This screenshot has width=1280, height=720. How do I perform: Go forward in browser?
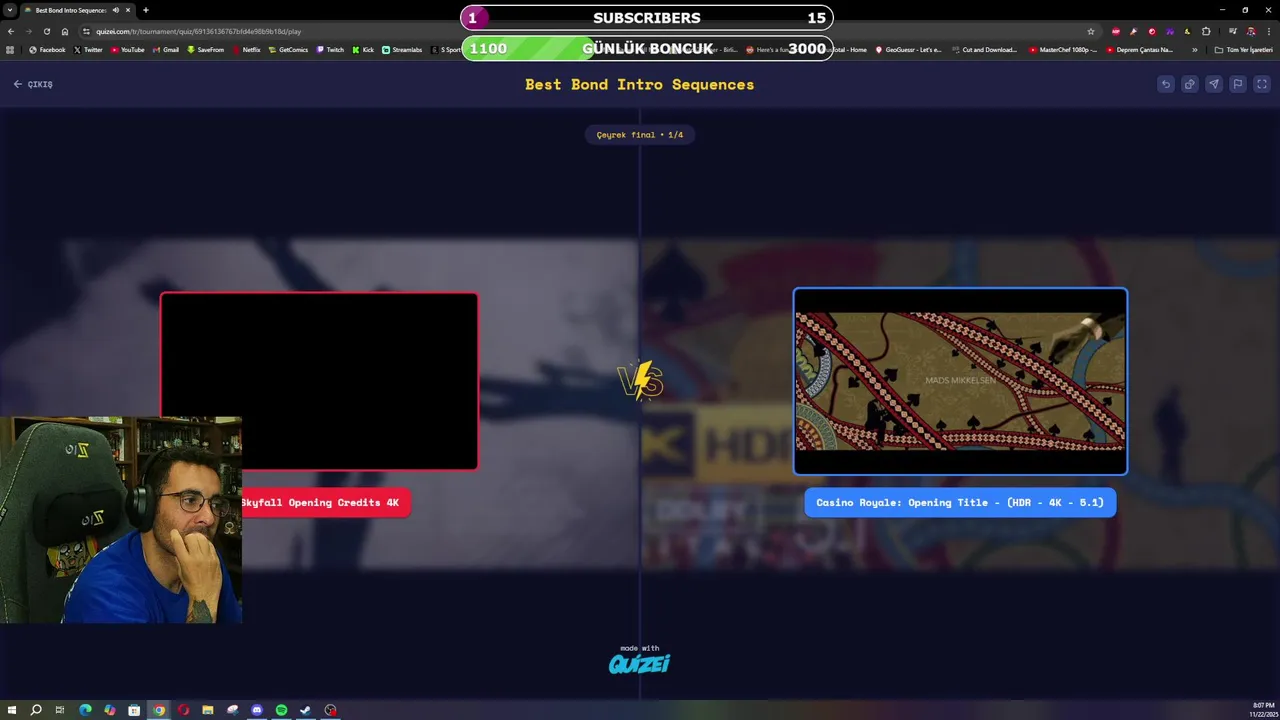pyautogui.click(x=29, y=31)
